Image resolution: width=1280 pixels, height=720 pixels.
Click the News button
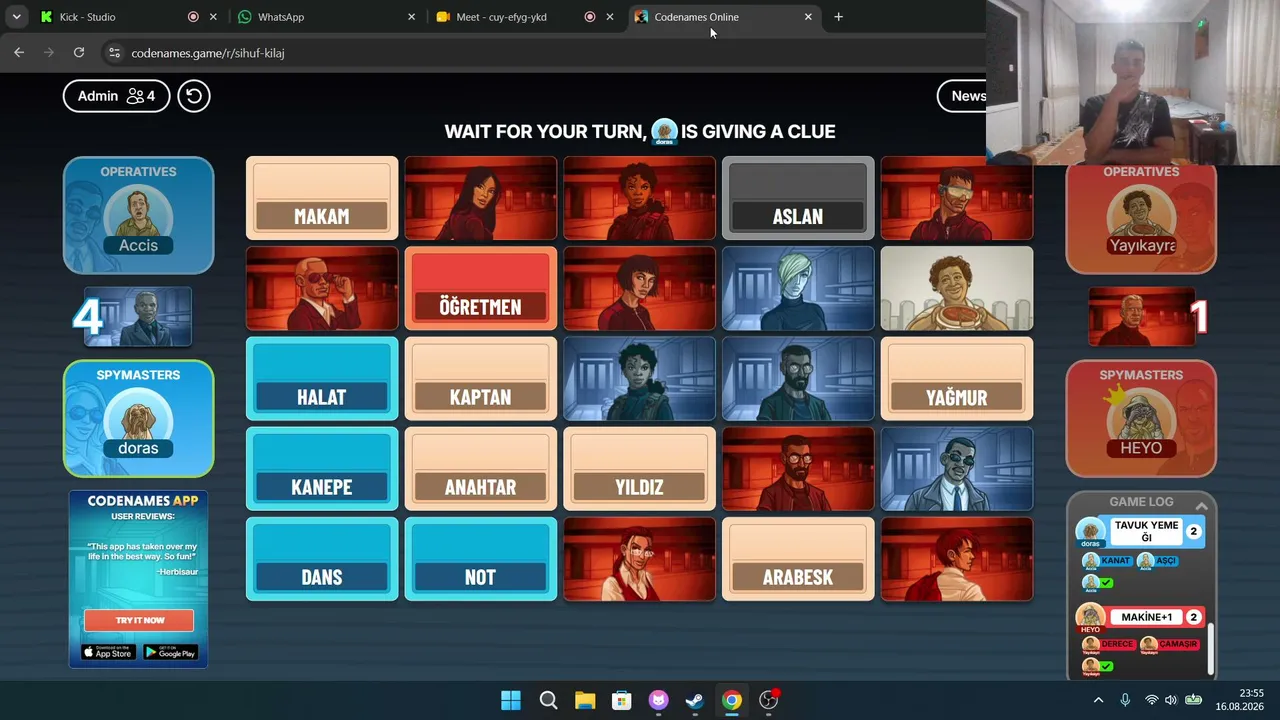pos(962,96)
